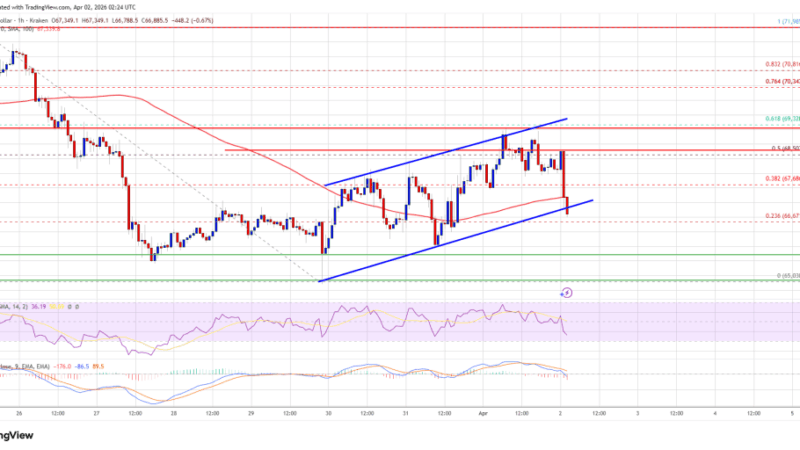Image resolution: width=800 pixels, height=450 pixels.
Task: Click the open price value O67,349.1
Action: click(x=65, y=21)
